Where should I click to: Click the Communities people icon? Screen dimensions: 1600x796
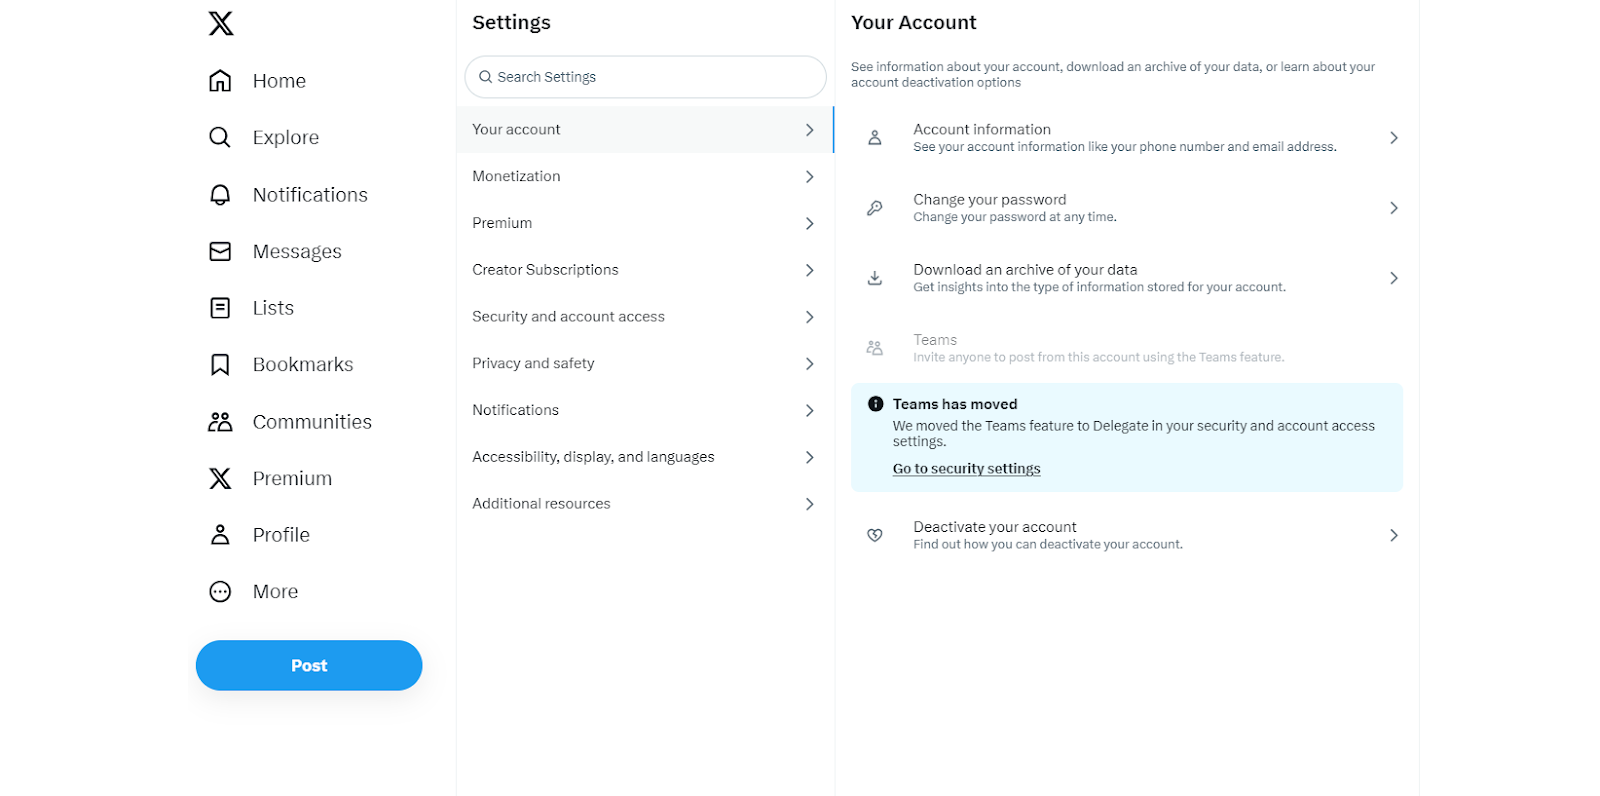pyautogui.click(x=220, y=422)
